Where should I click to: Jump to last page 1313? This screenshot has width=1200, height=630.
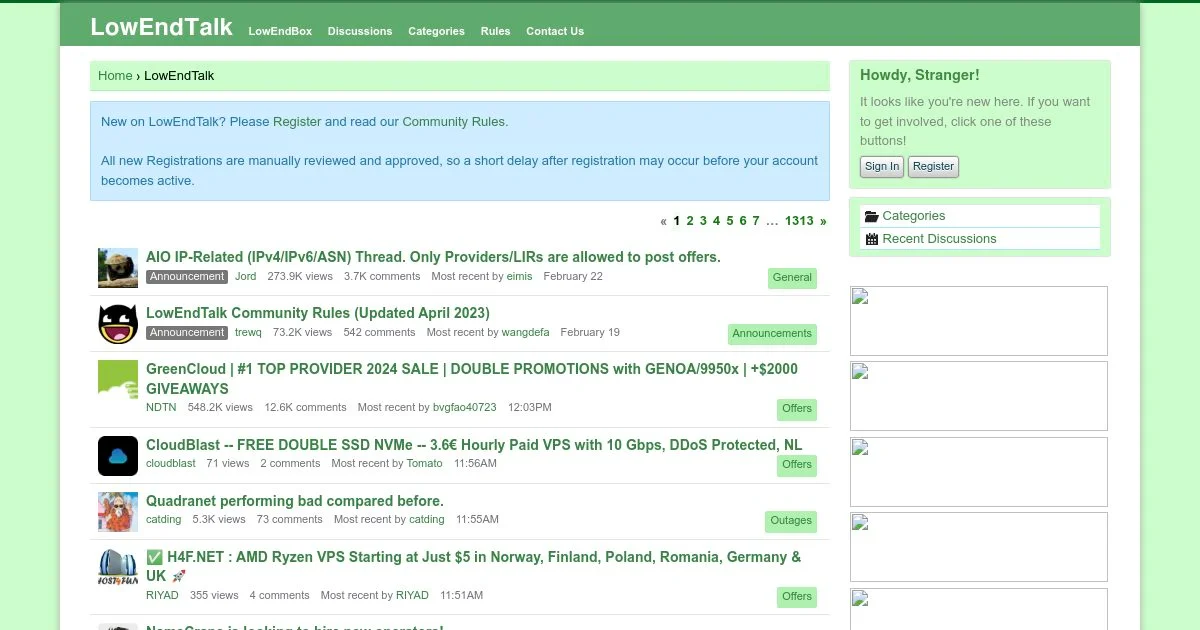(799, 221)
